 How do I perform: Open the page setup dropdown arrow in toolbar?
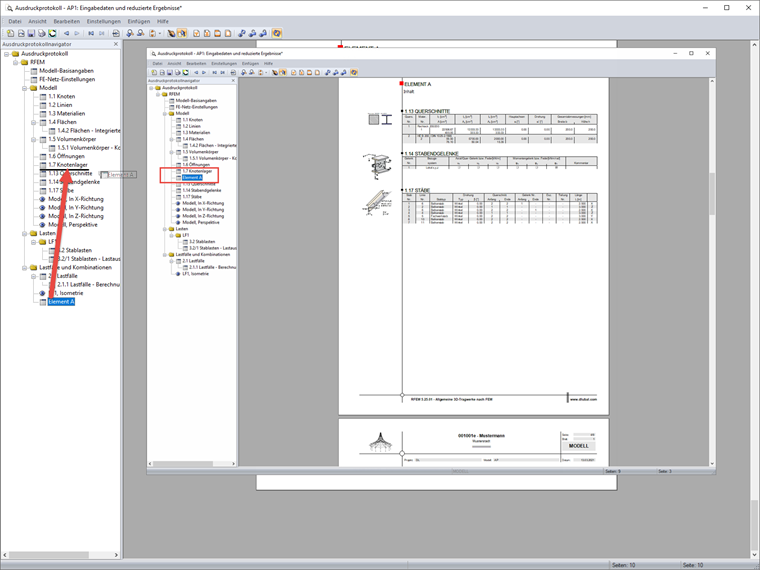tap(160, 33)
